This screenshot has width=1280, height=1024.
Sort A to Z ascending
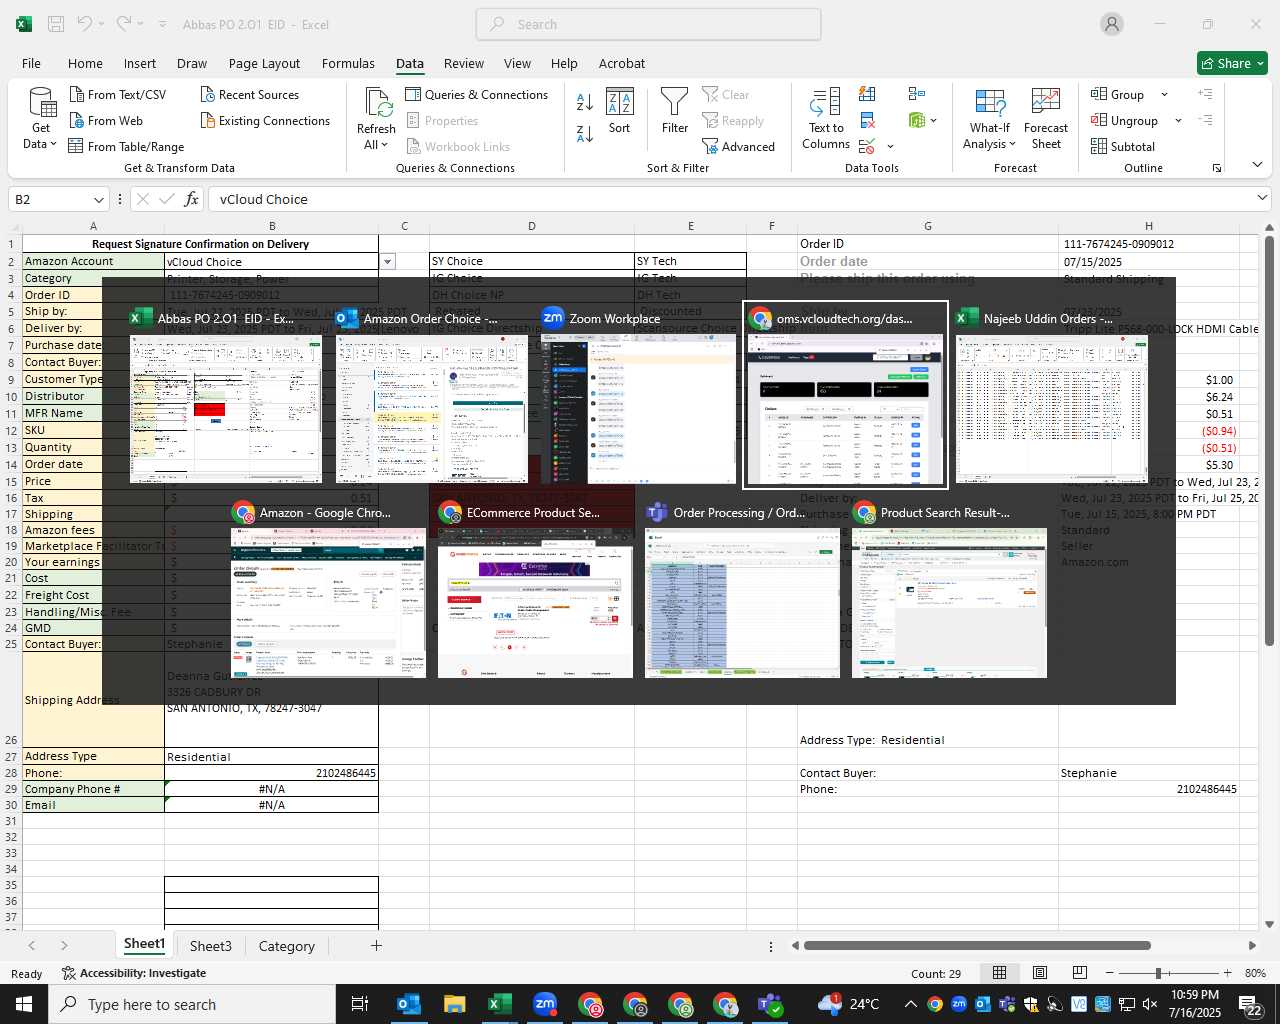tap(585, 101)
